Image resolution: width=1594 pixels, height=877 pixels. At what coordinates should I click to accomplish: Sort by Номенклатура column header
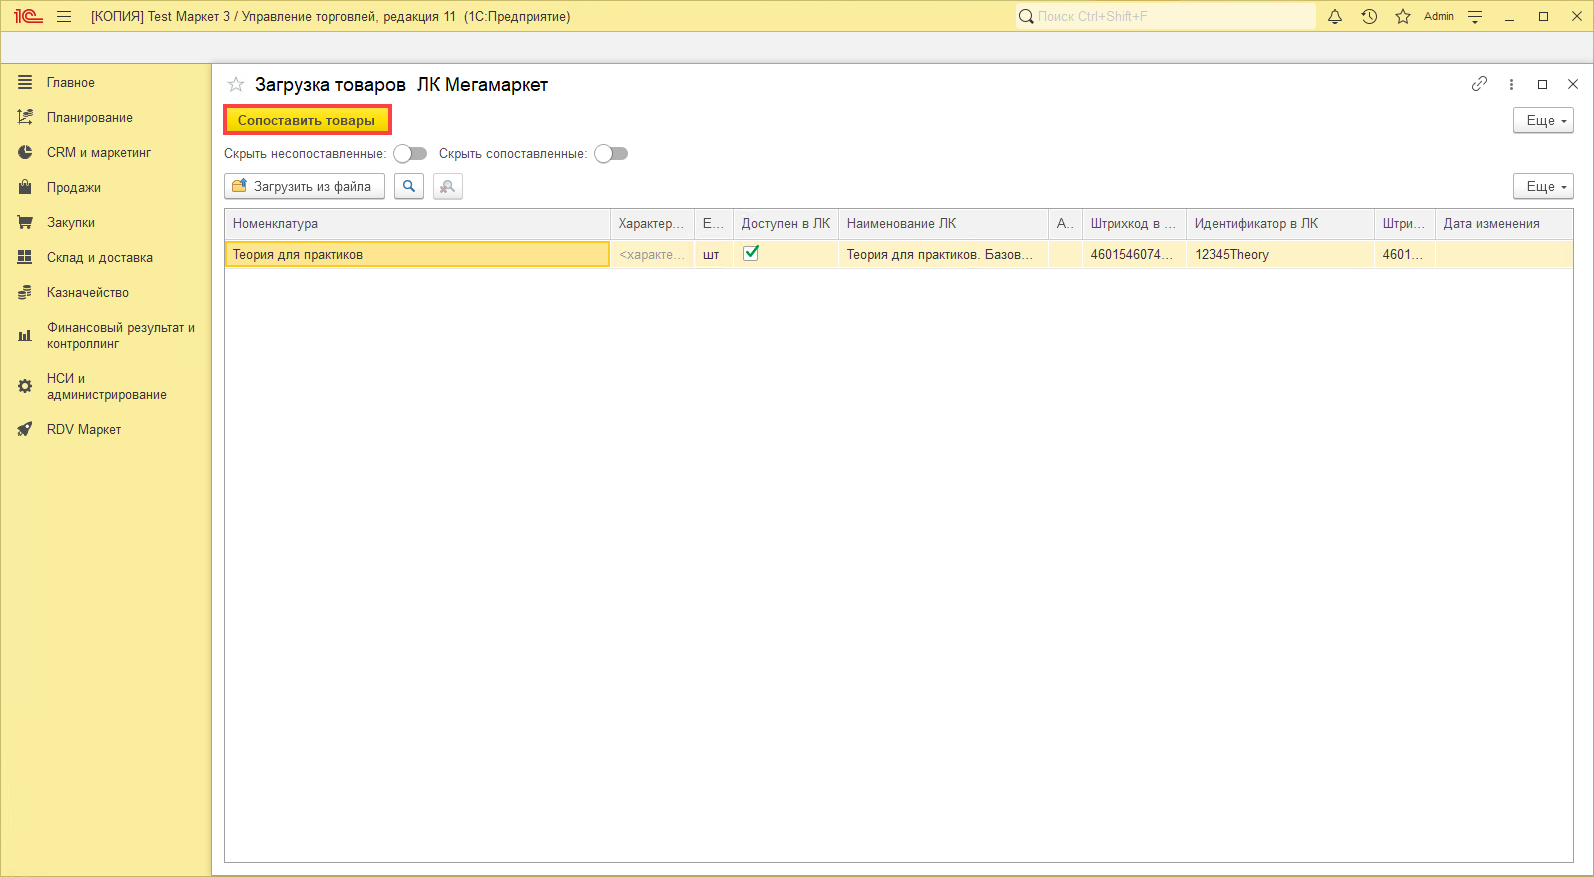point(417,224)
